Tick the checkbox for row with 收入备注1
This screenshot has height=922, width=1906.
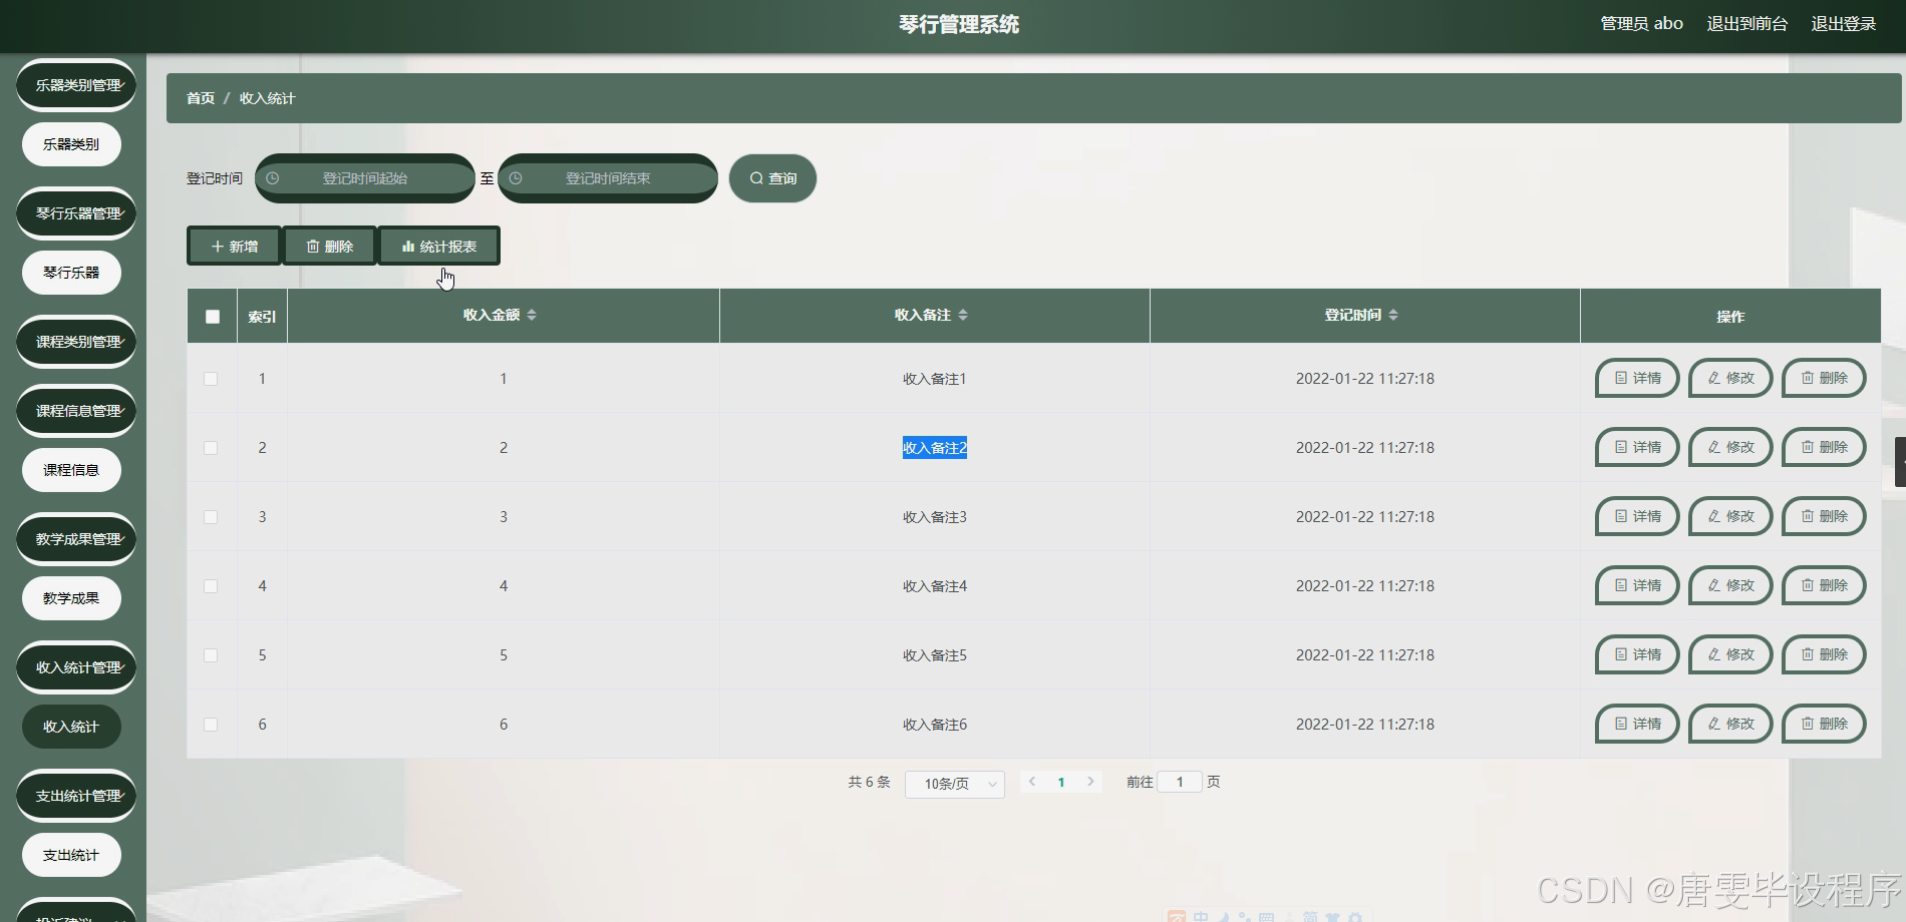(211, 379)
